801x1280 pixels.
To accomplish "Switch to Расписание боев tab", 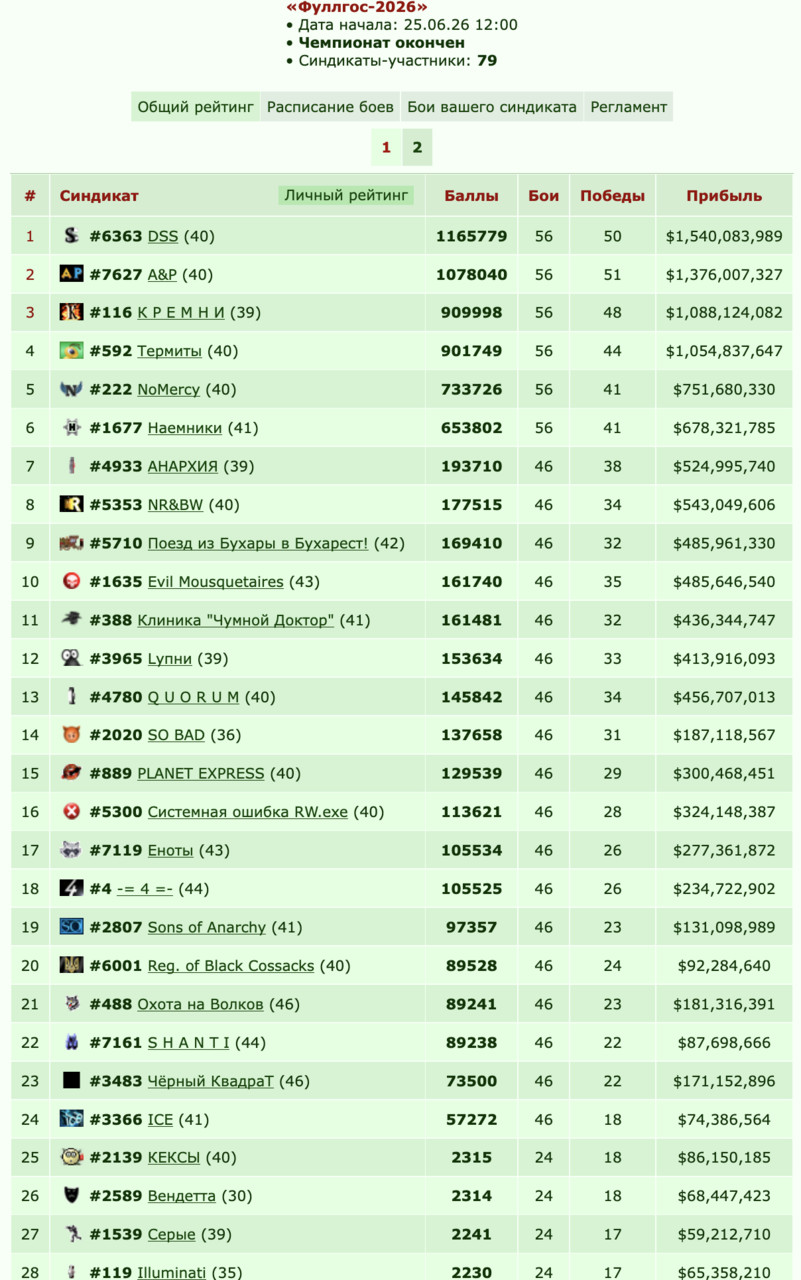I will tap(331, 107).
